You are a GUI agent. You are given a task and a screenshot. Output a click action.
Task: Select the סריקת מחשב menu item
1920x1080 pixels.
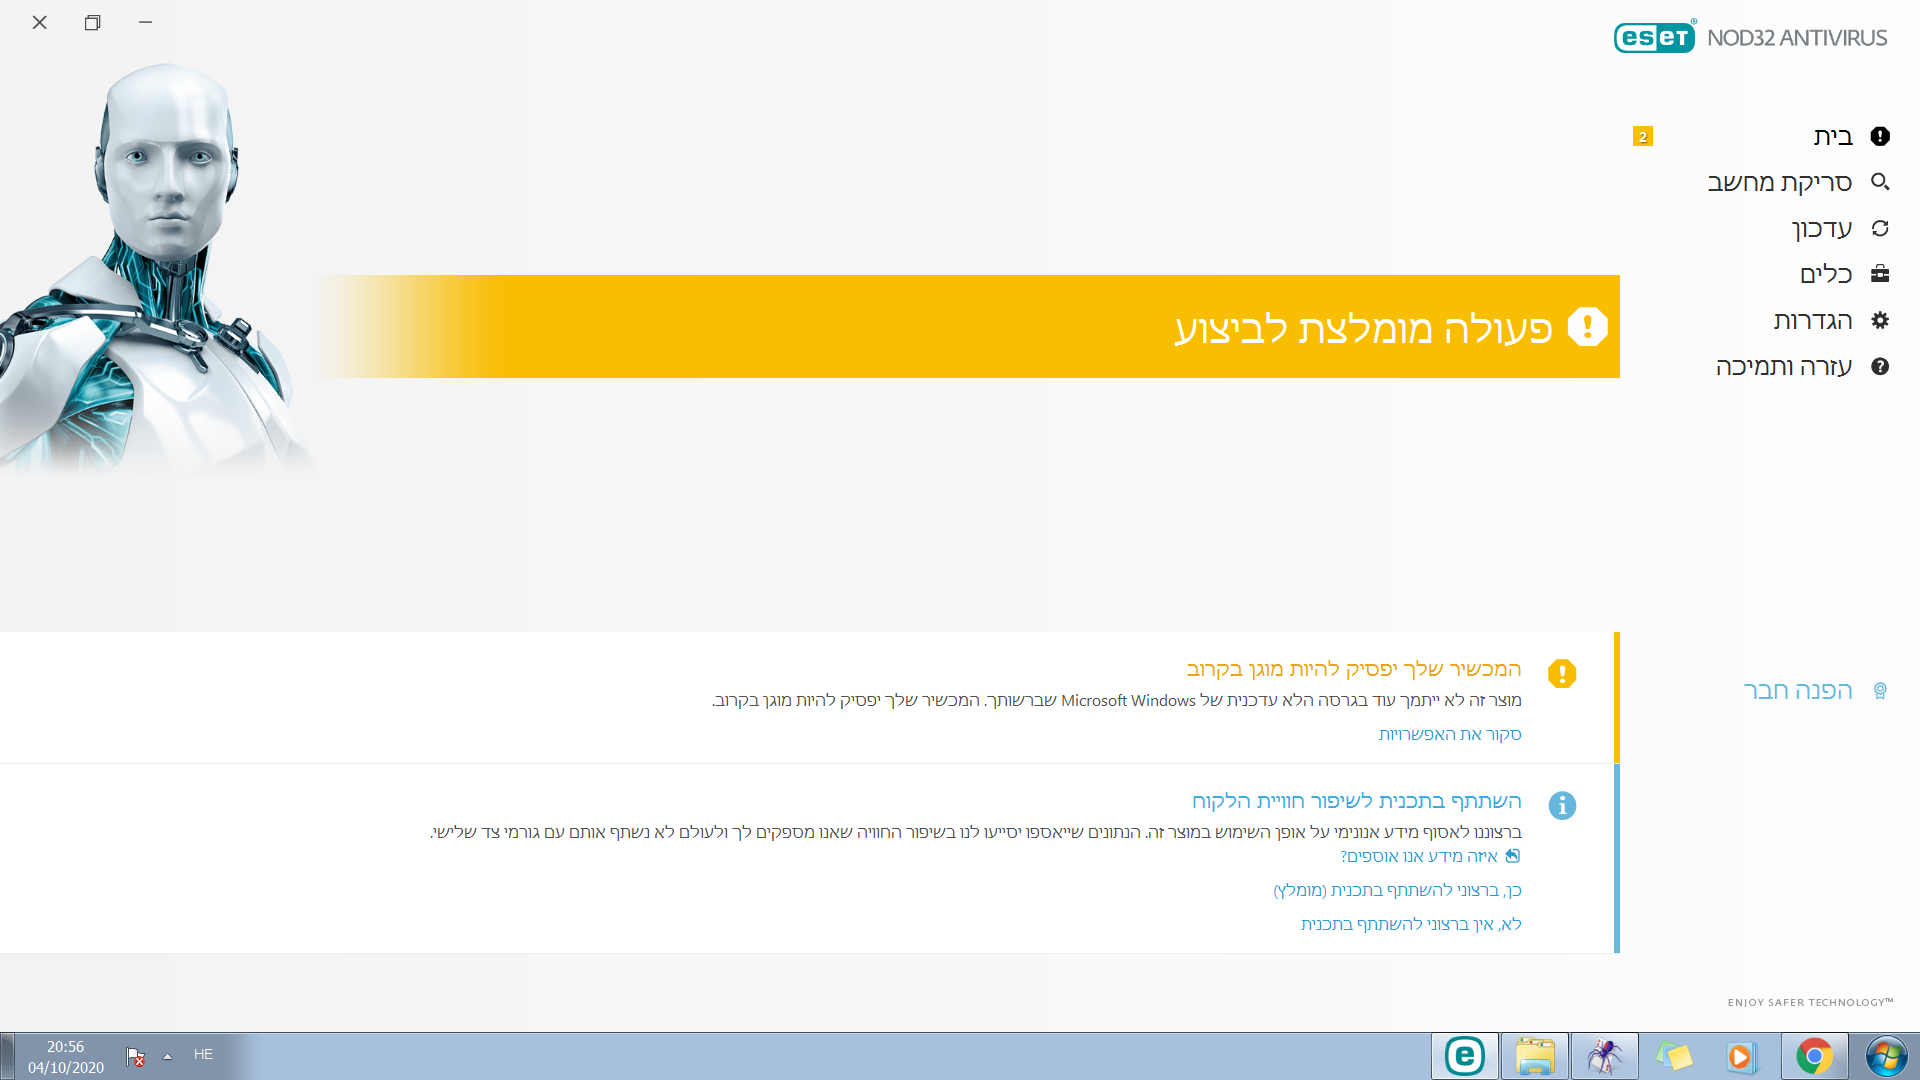click(x=1779, y=182)
